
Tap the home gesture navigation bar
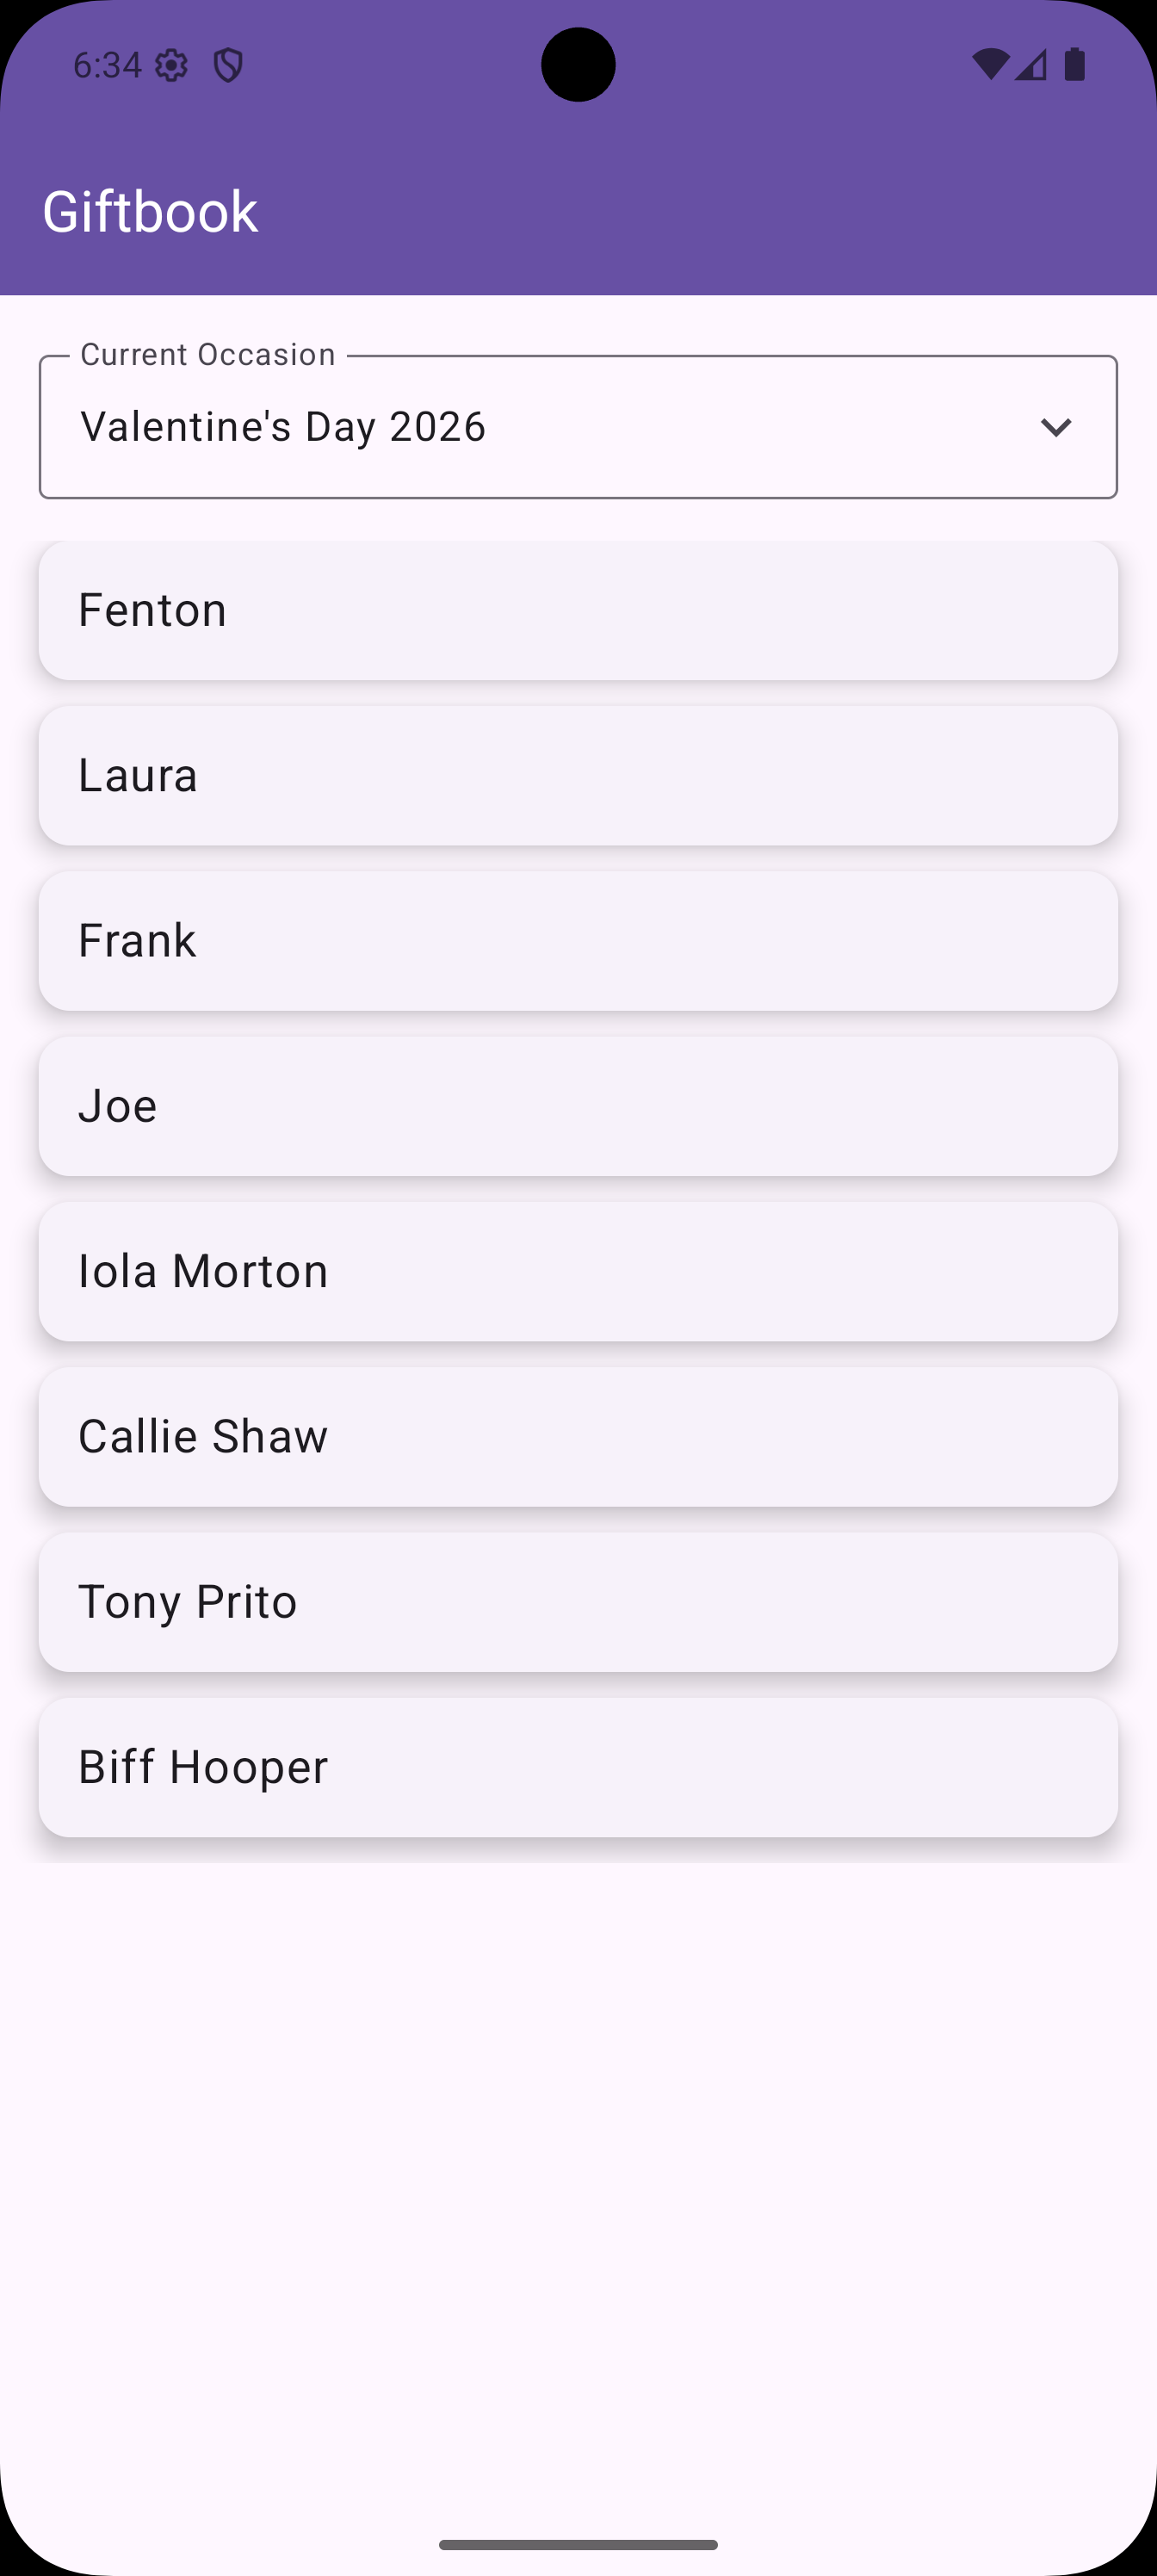[x=578, y=2544]
